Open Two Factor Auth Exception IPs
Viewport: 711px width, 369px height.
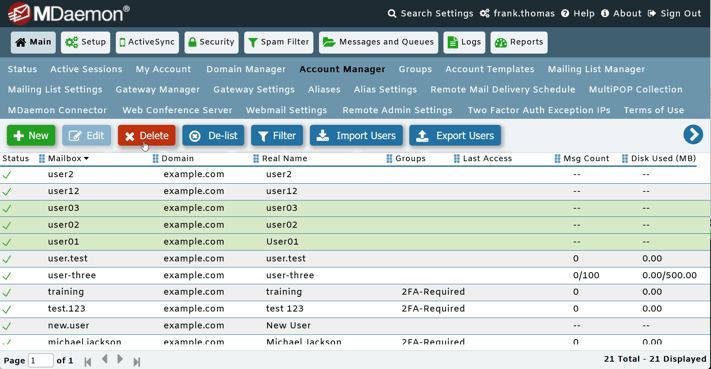(539, 110)
